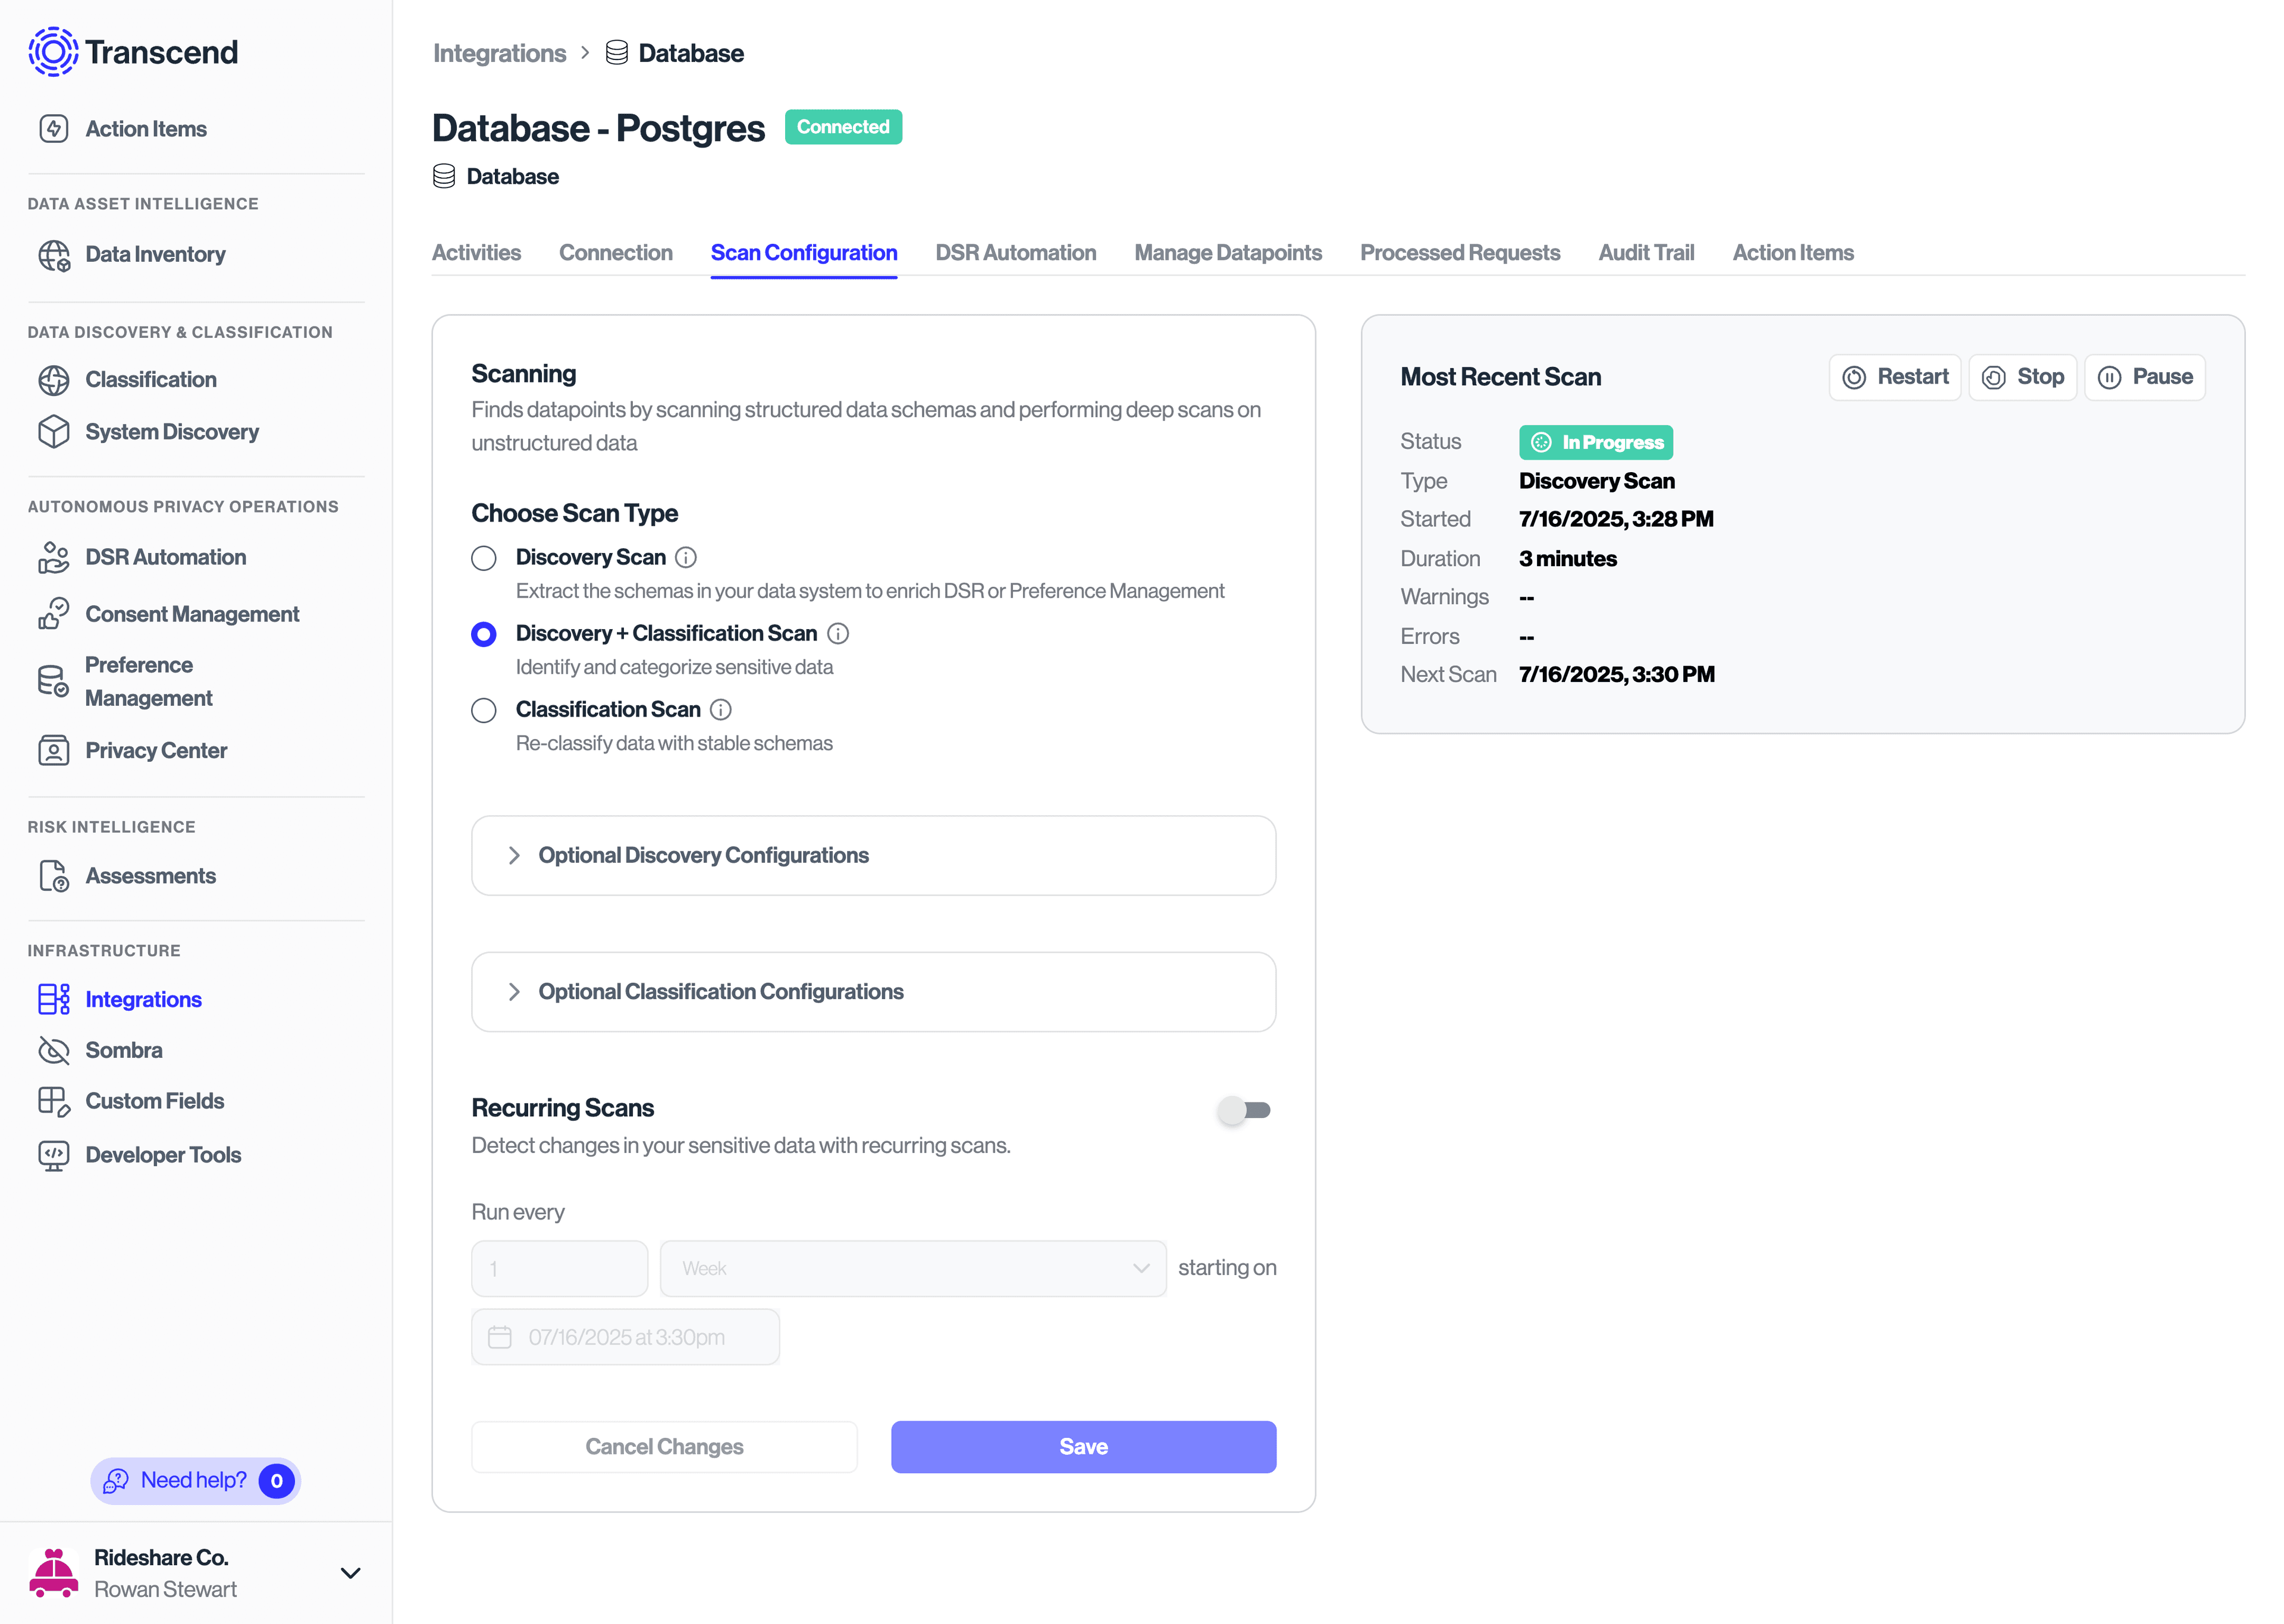Switch to the DSR Automation tab

click(x=1015, y=253)
